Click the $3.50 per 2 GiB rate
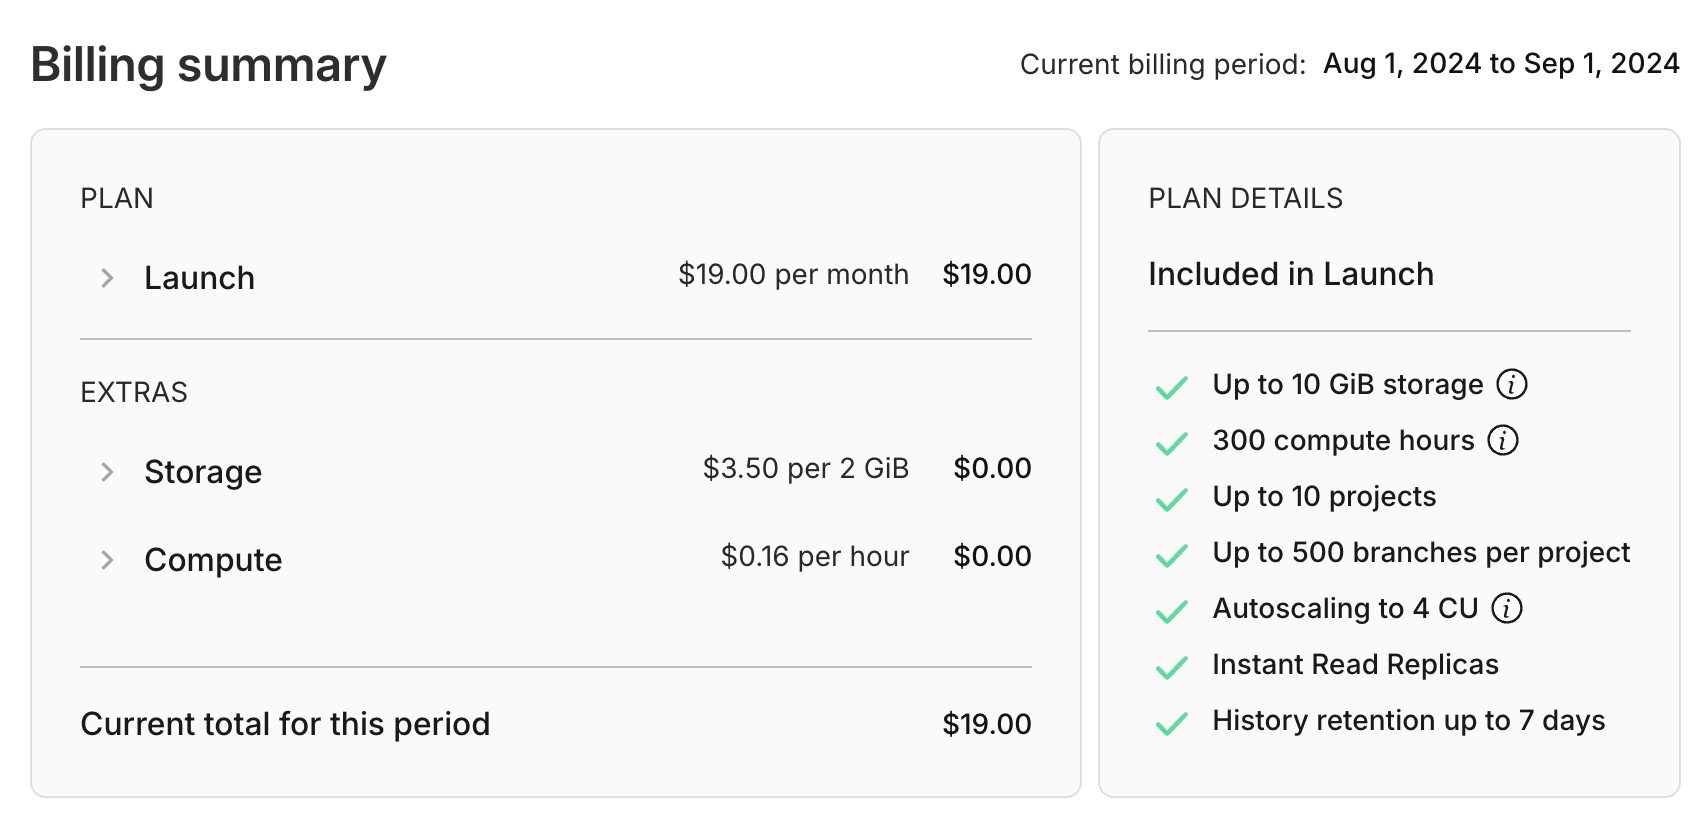Viewport: 1708px width, 820px height. pos(805,468)
